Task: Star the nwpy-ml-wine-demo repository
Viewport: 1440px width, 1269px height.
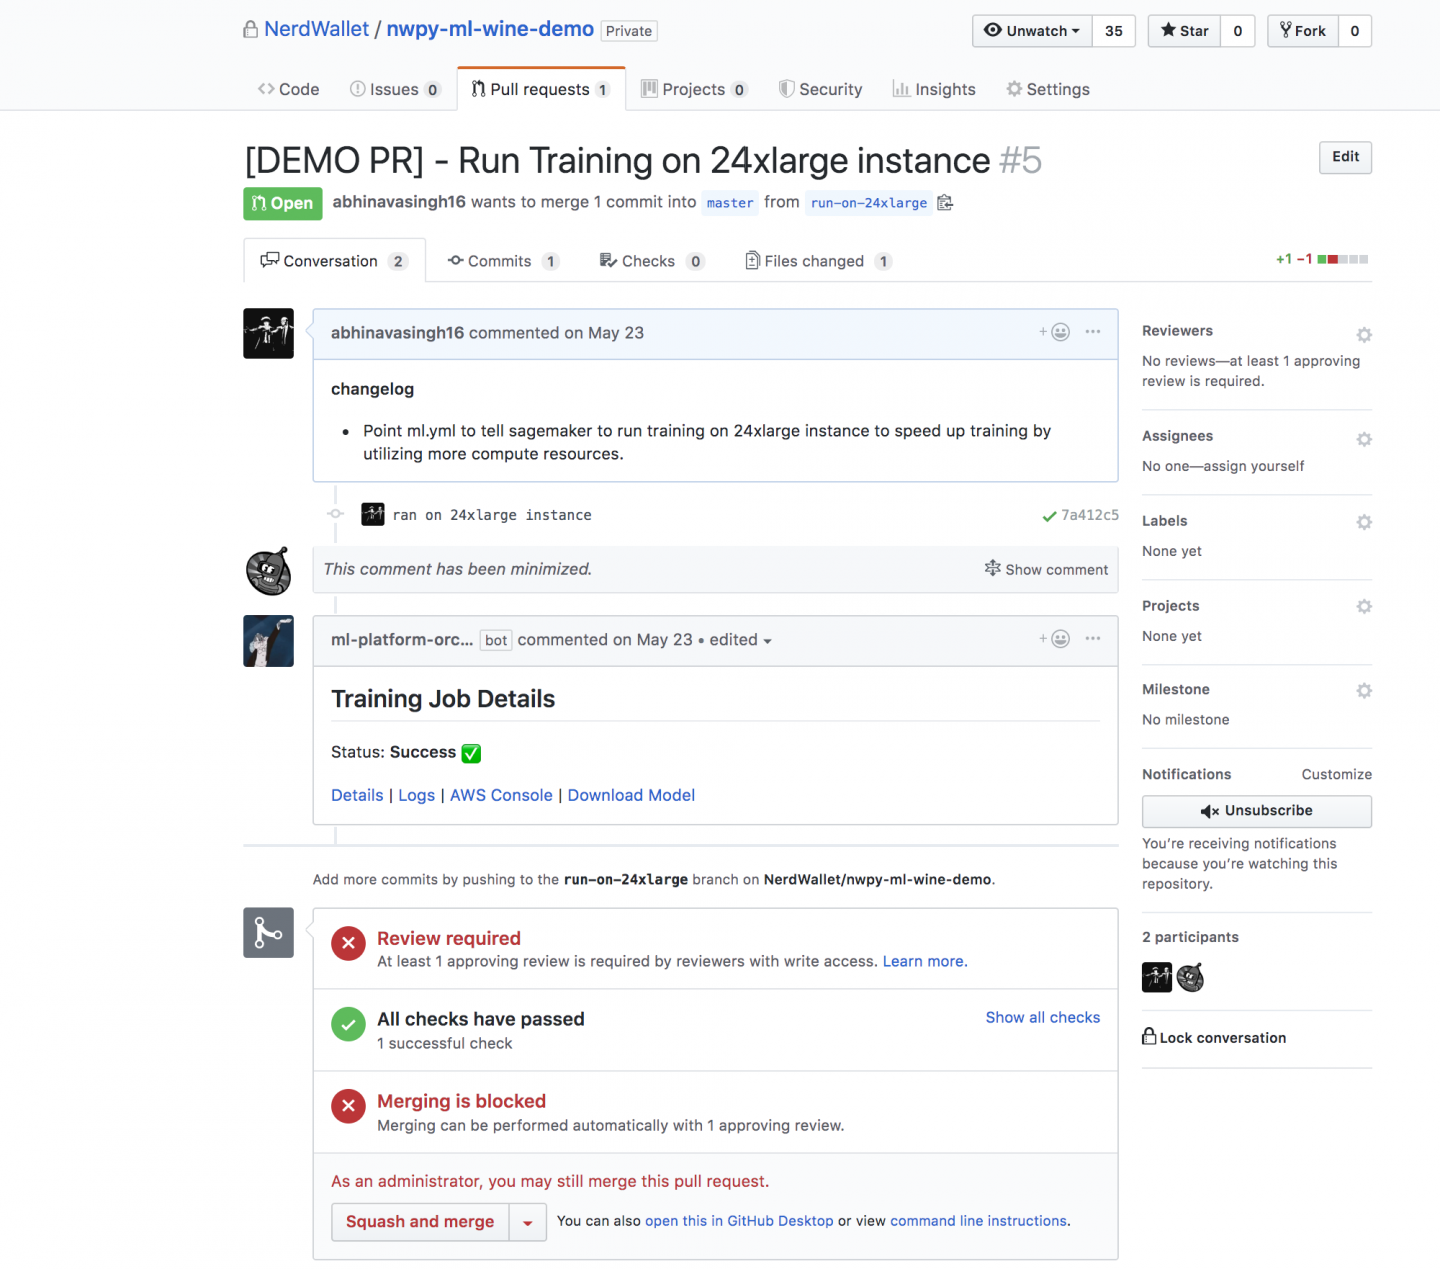Action: [x=1185, y=31]
